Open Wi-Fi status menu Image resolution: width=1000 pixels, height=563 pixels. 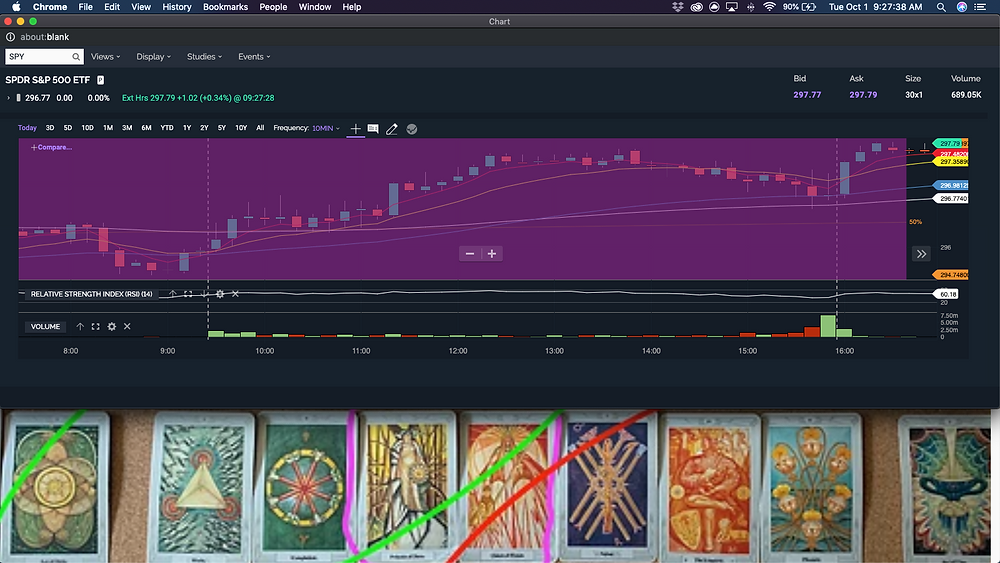(x=769, y=7)
